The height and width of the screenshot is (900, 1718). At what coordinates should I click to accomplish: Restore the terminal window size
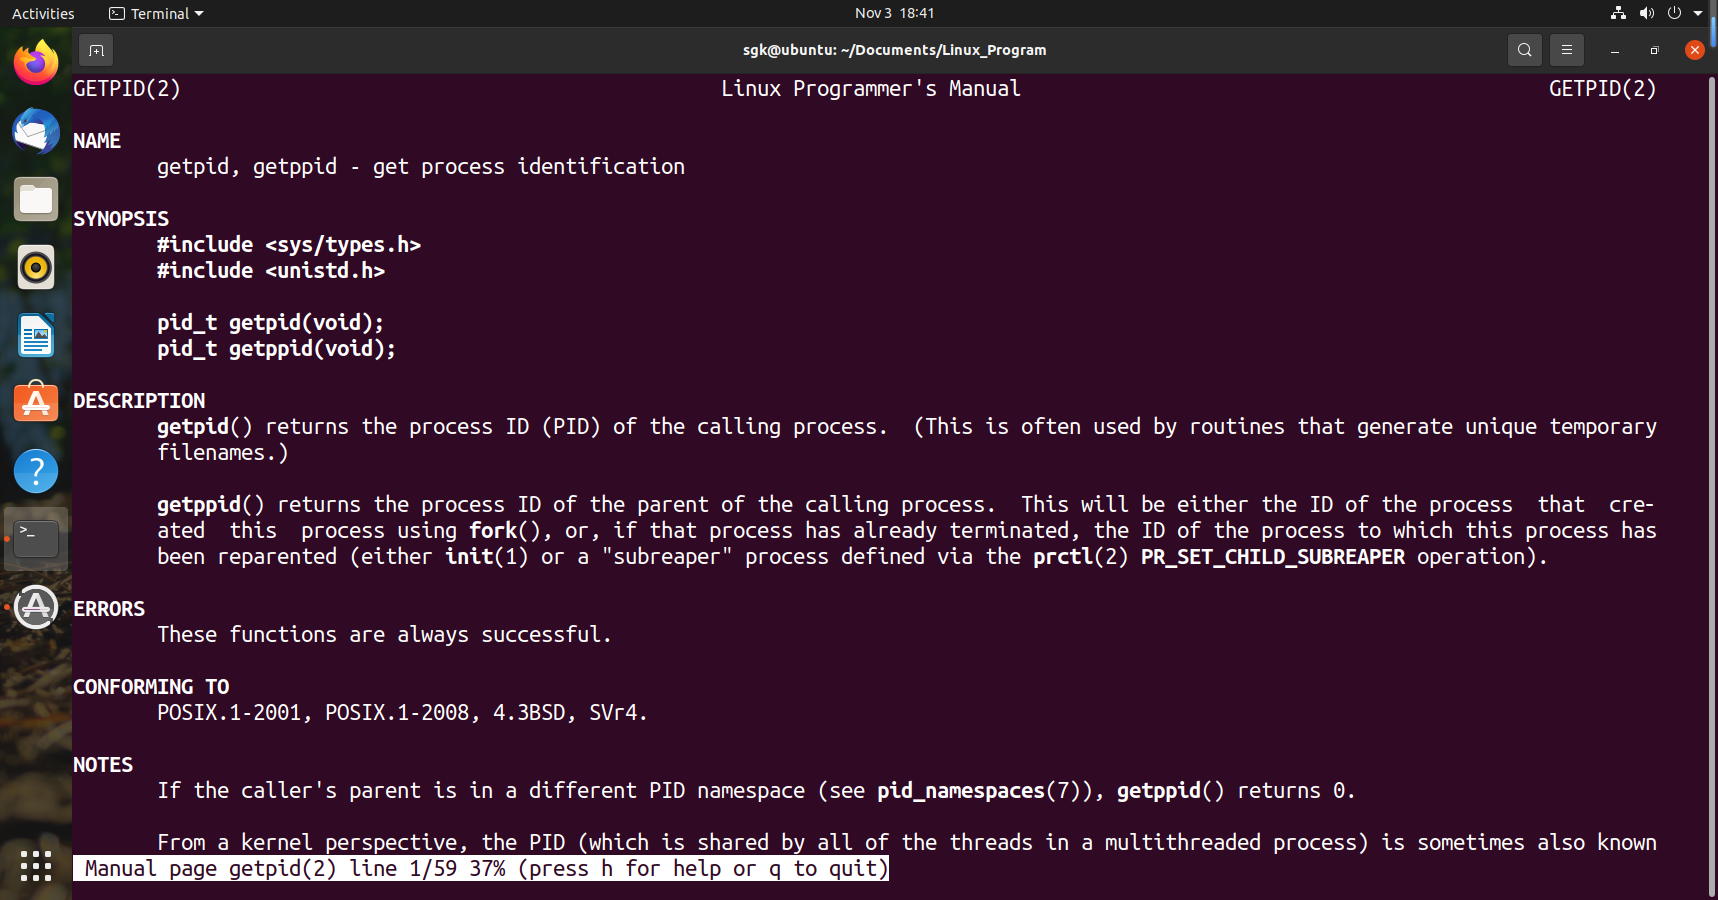[x=1654, y=50]
